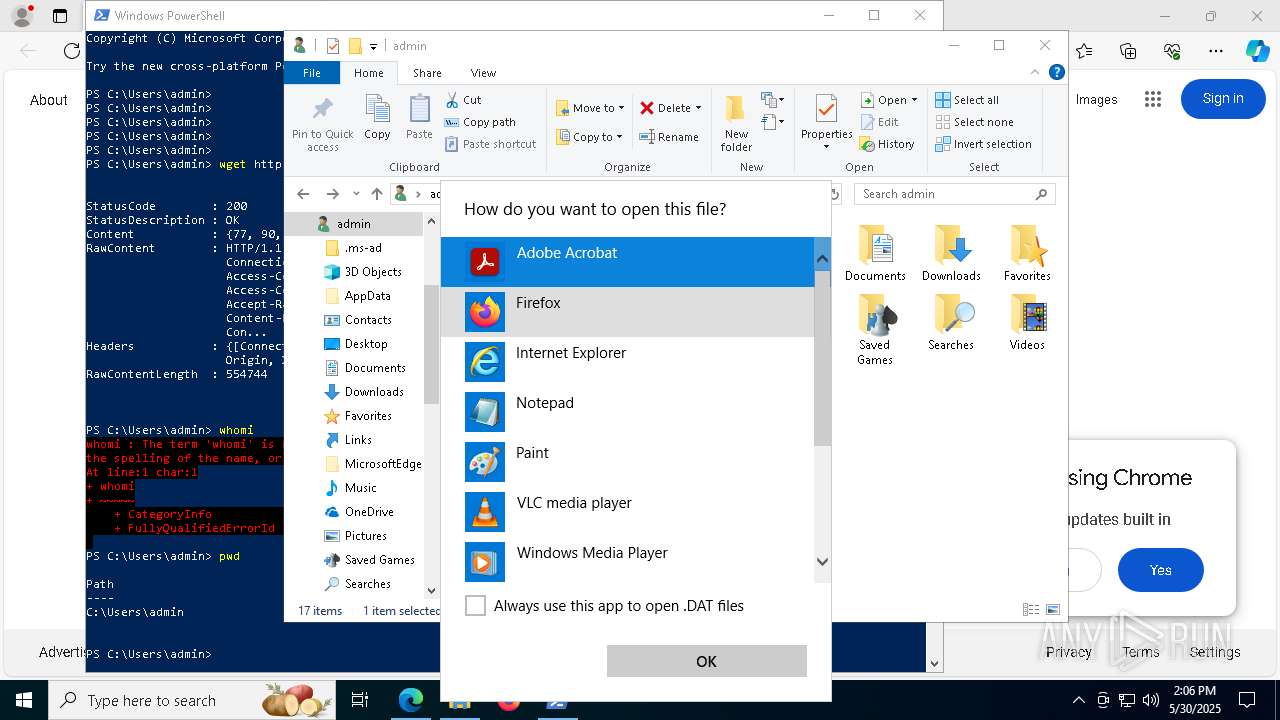Click Paste shortcut in the ribbon
This screenshot has width=1280, height=720.
pos(490,144)
